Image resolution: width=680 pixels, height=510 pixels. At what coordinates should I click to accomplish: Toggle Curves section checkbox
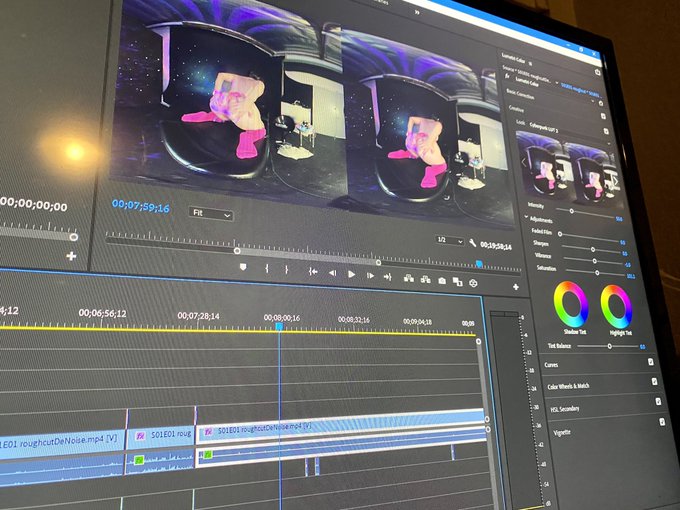651,362
